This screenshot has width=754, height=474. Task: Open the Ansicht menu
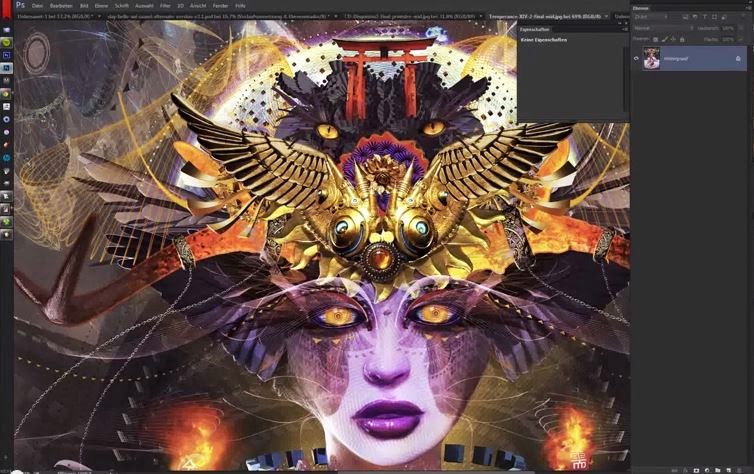pyautogui.click(x=198, y=6)
